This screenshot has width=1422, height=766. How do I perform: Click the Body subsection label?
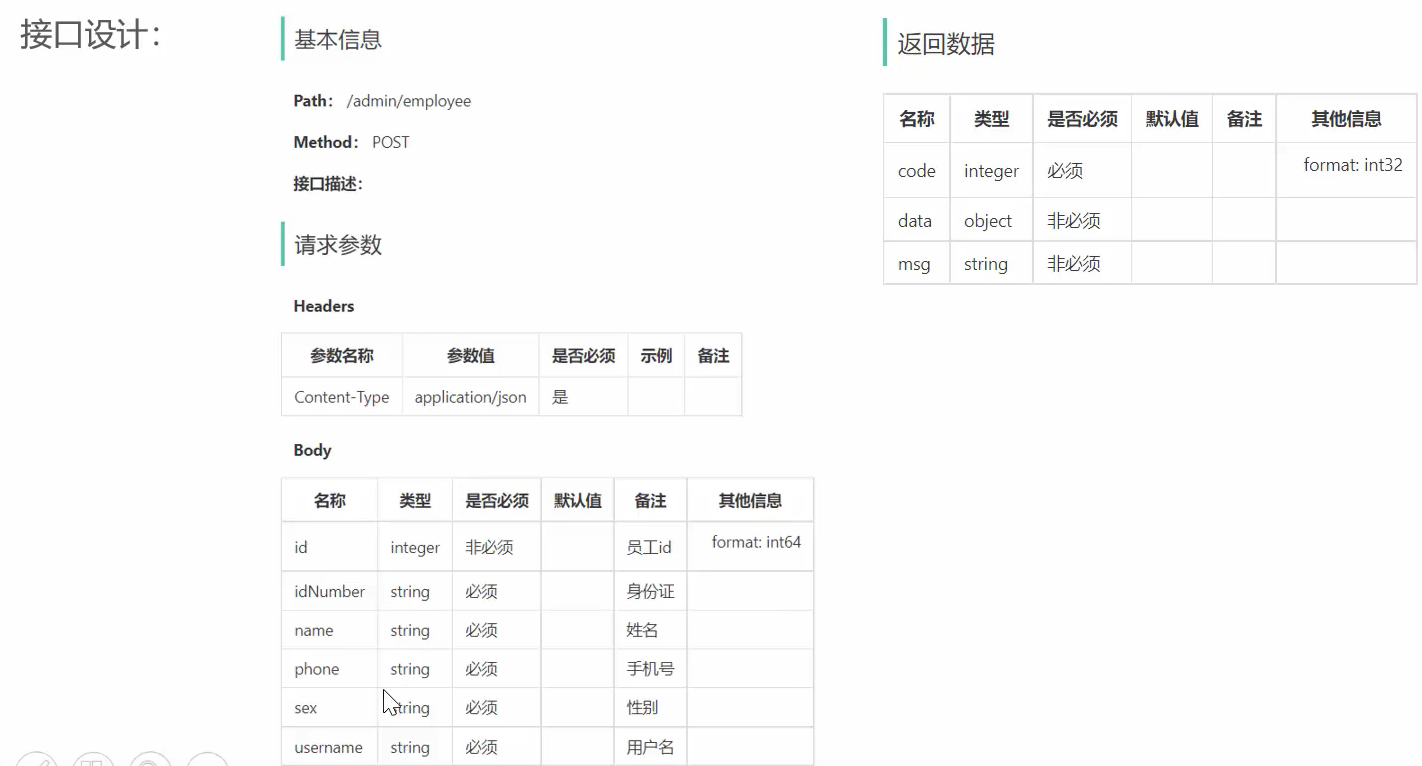(x=312, y=450)
